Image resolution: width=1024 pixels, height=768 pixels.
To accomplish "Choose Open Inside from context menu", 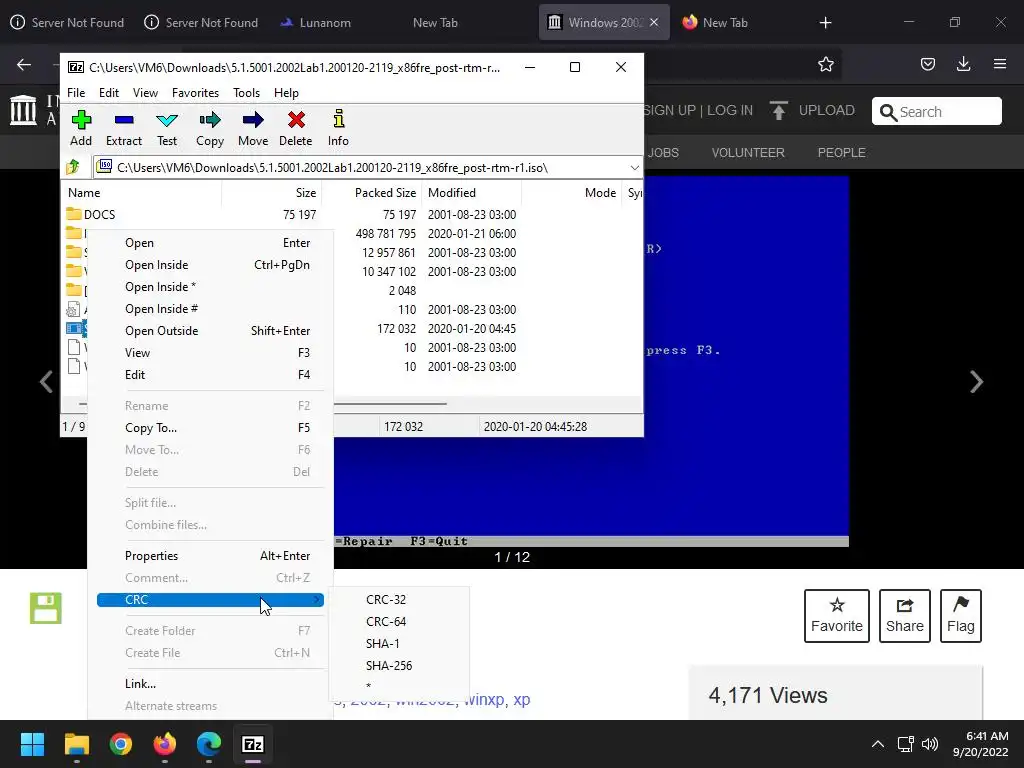I will click(x=210, y=264).
